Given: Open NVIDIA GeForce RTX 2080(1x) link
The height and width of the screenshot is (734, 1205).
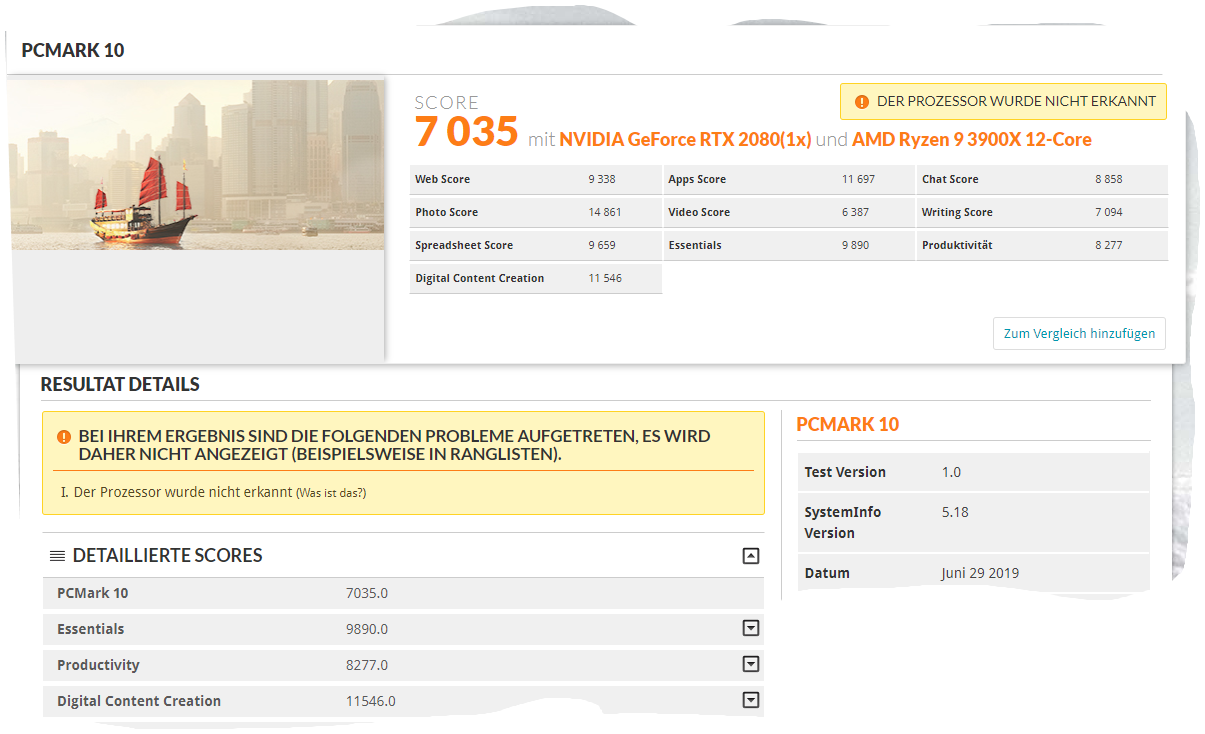Looking at the screenshot, I should pyautogui.click(x=685, y=139).
